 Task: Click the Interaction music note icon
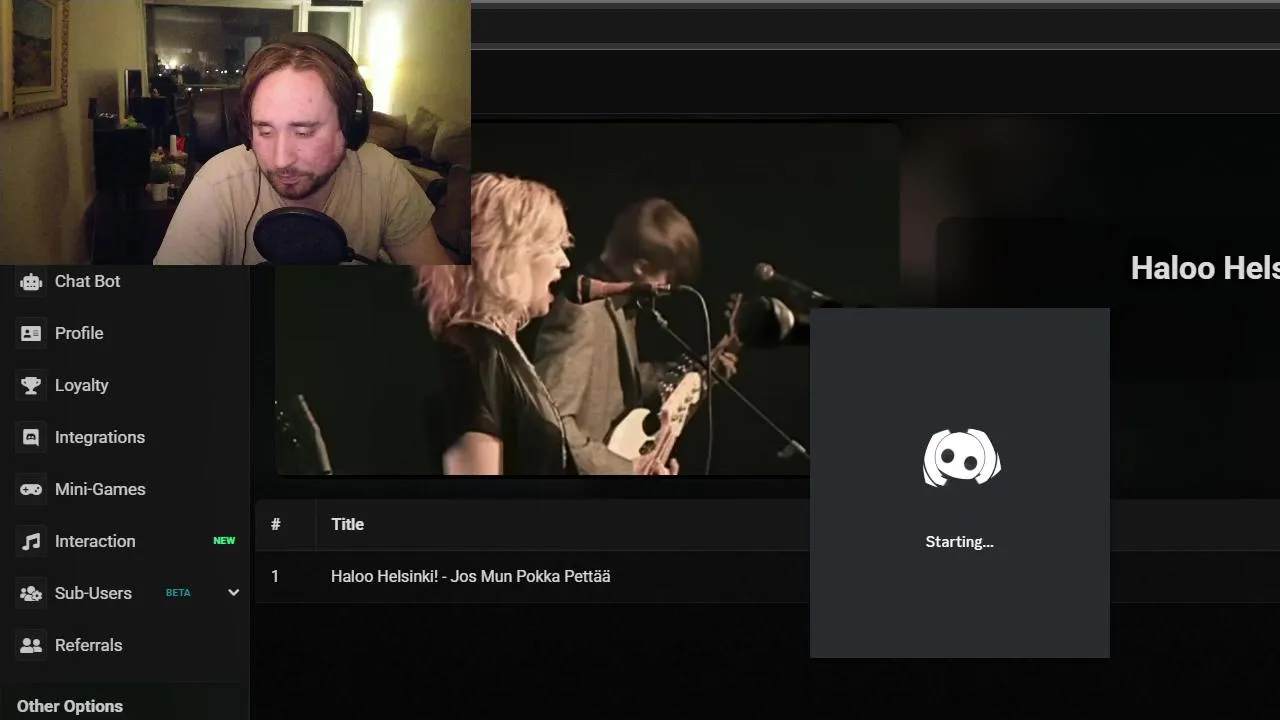point(31,541)
